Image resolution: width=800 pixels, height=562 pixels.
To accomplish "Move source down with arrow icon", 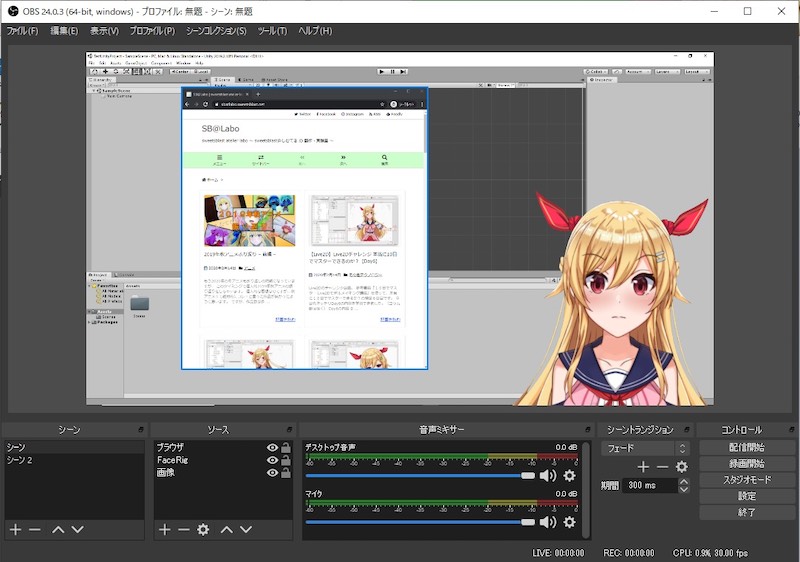I will click(x=246, y=529).
